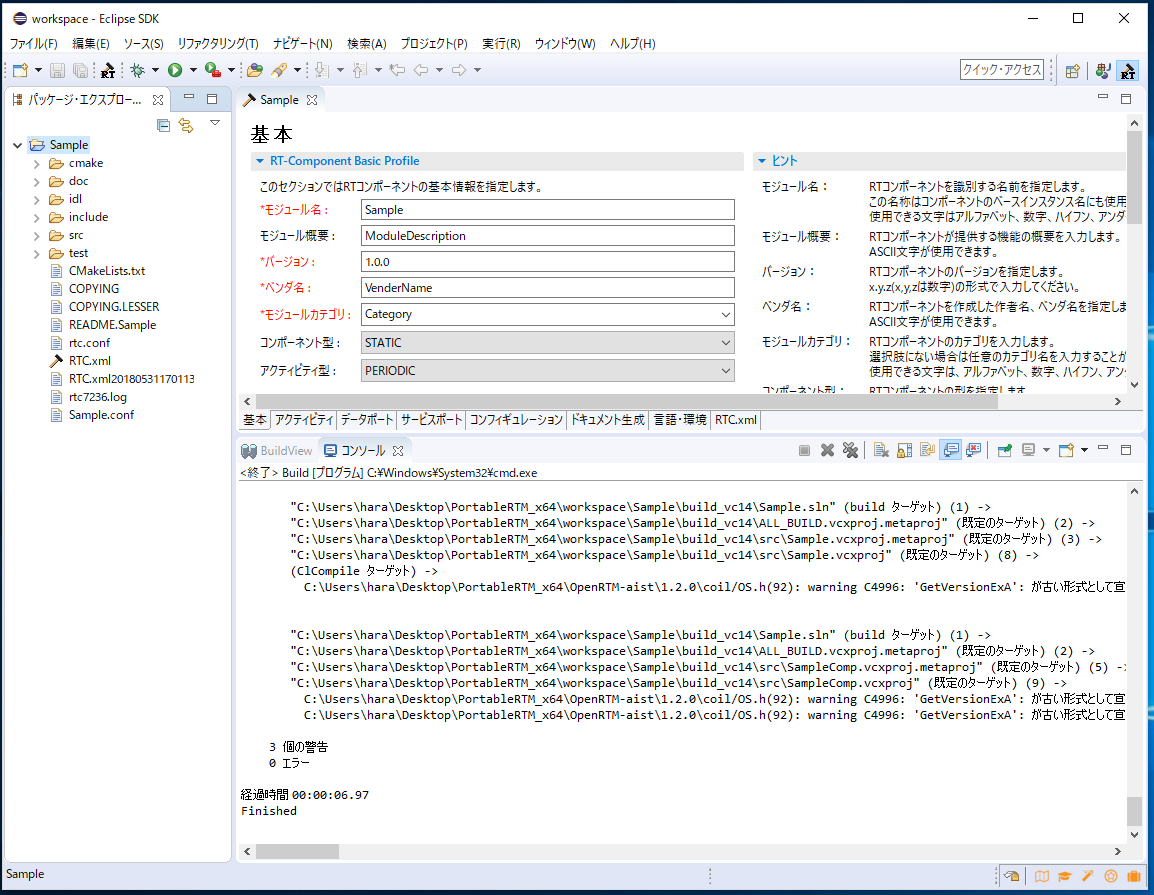Screen dimensions: 1154x895
Task: Click the console horizontal scrollbar thumb
Action: coord(297,852)
